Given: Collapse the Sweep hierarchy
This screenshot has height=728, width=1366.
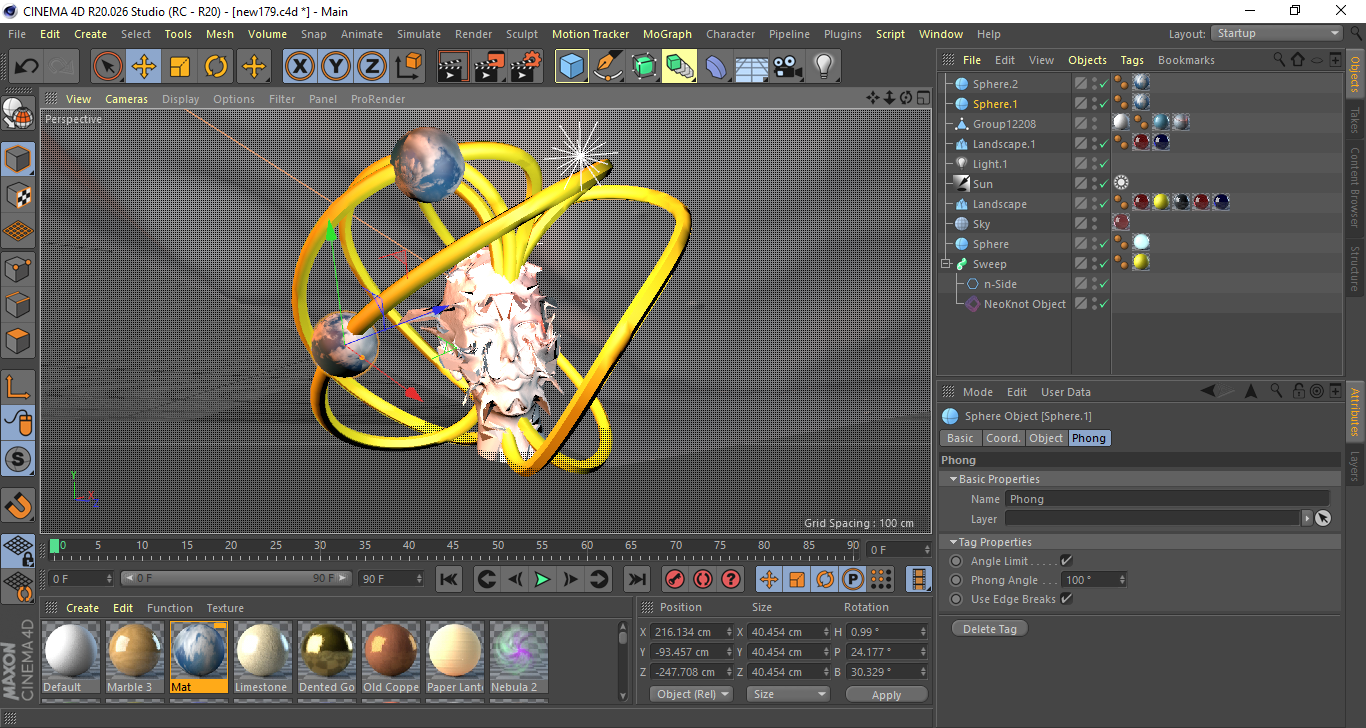Looking at the screenshot, I should (946, 264).
